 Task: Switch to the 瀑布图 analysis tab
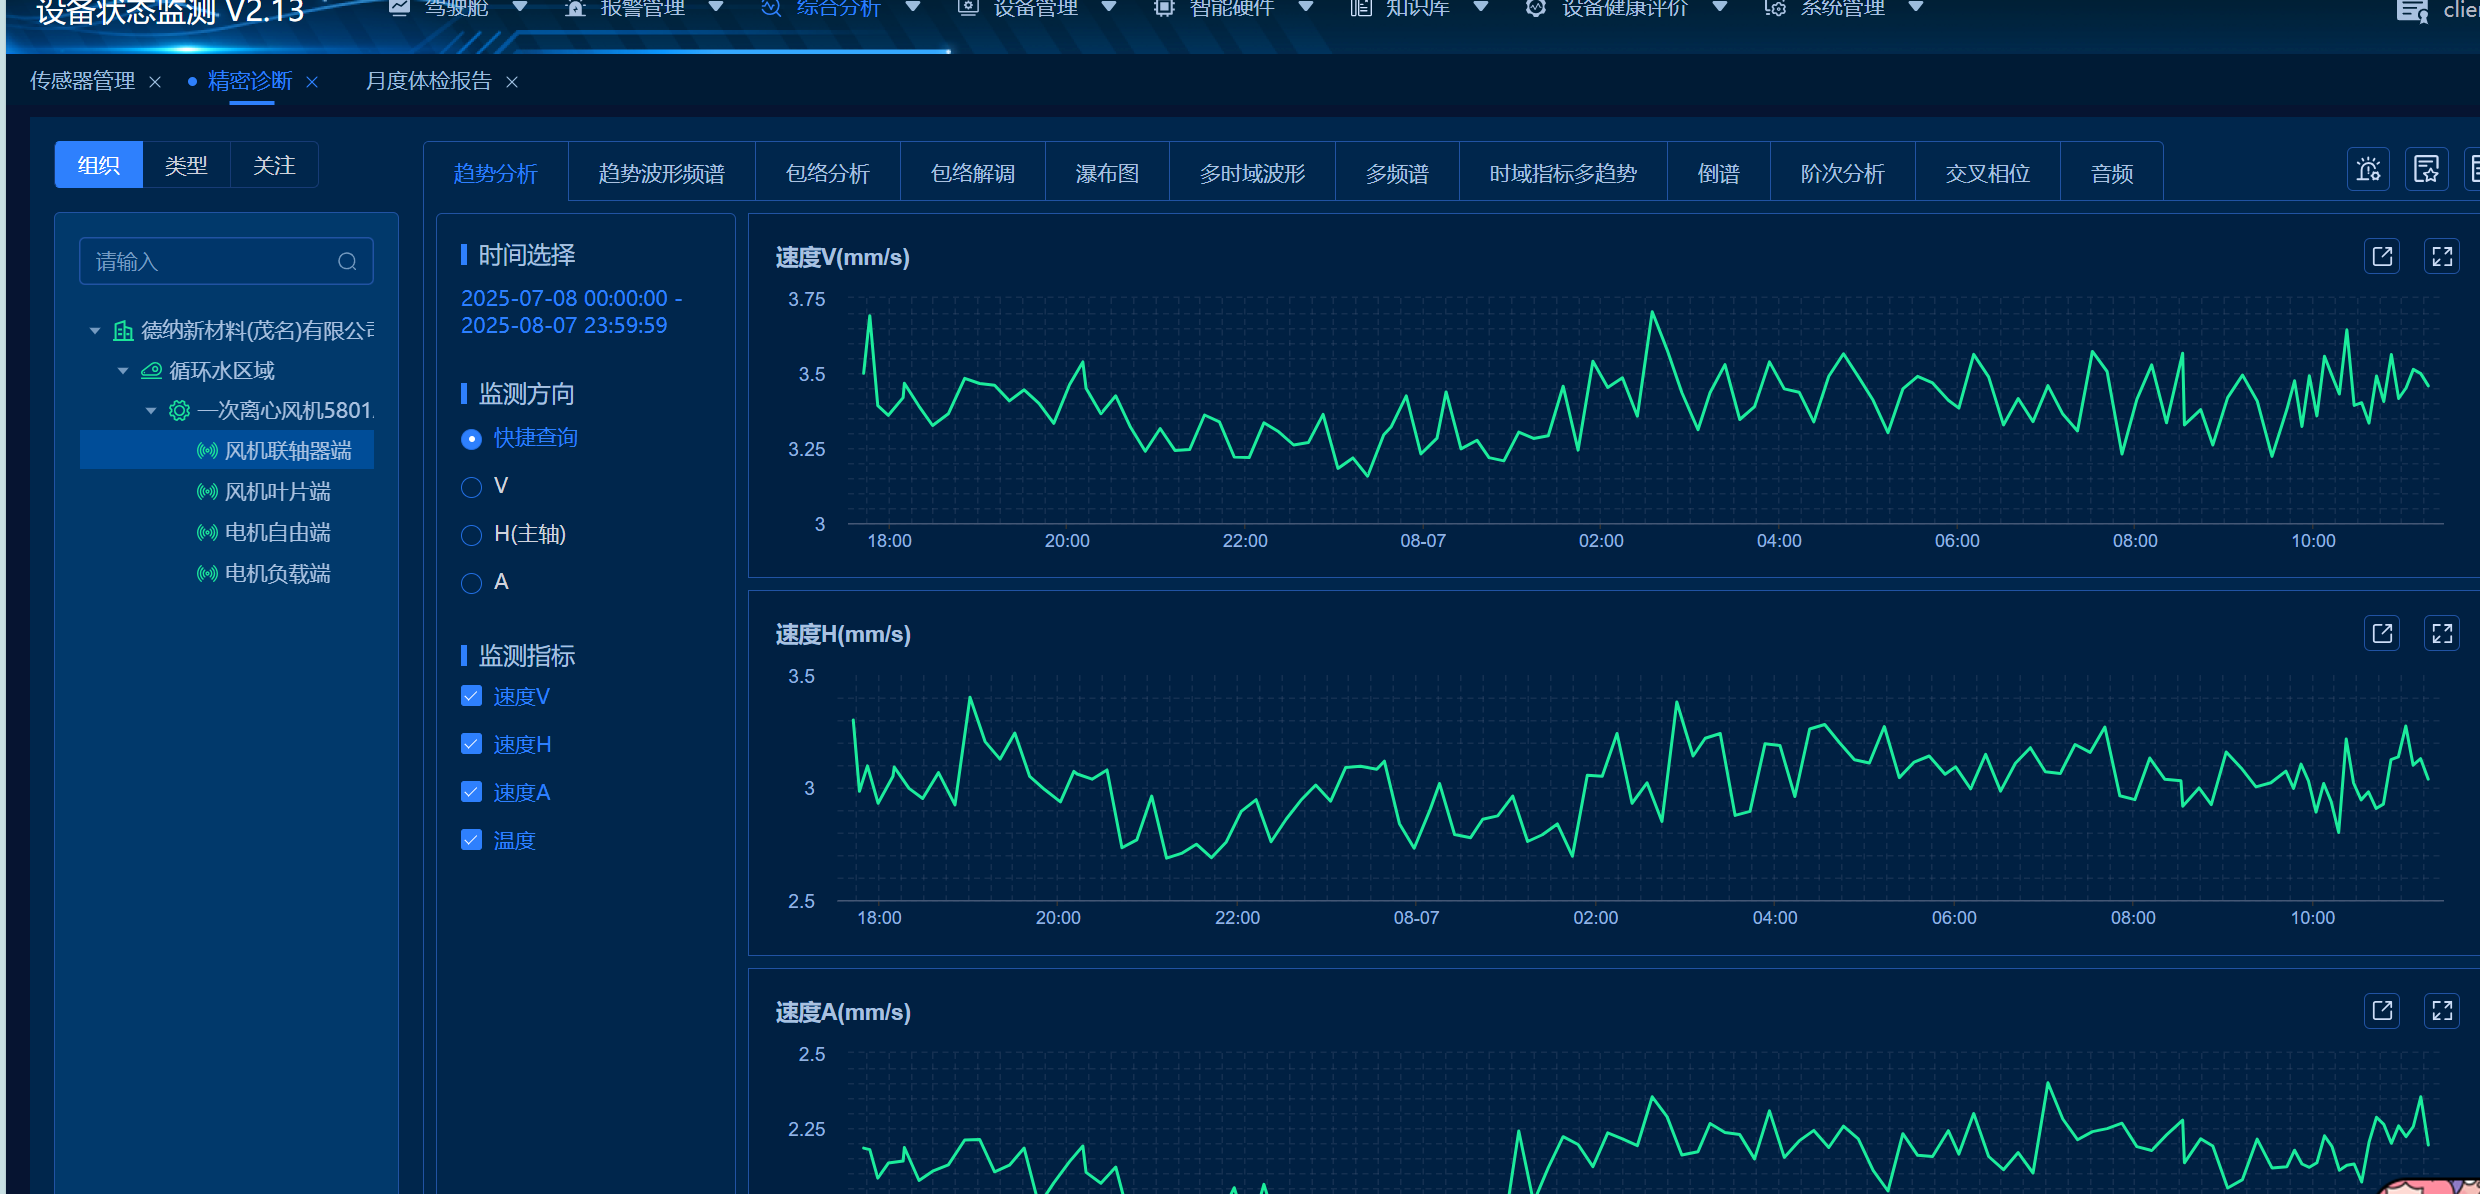(1107, 173)
